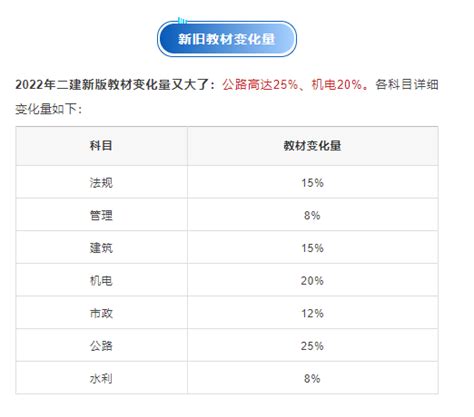Click the 15% value in 建筑 row
Viewport: 474px width, 417px height.
point(312,248)
